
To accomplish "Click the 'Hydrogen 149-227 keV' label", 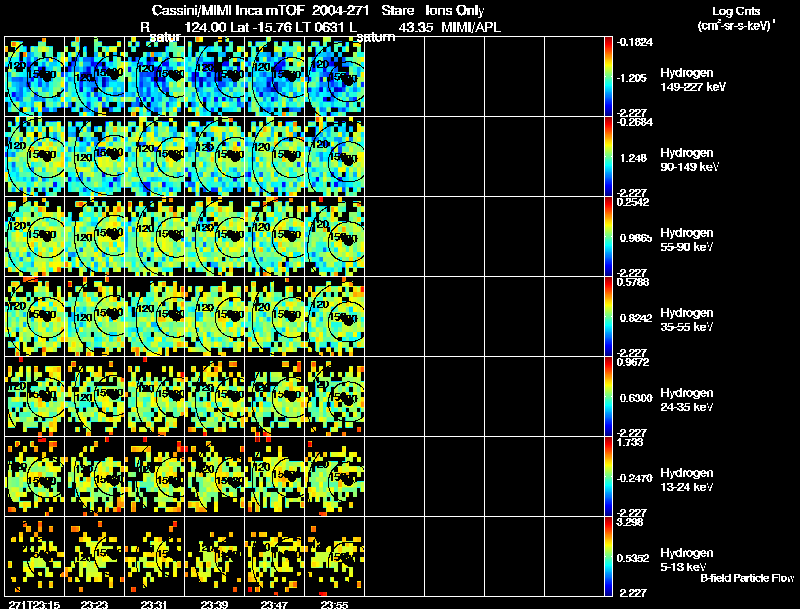I will tap(693, 80).
